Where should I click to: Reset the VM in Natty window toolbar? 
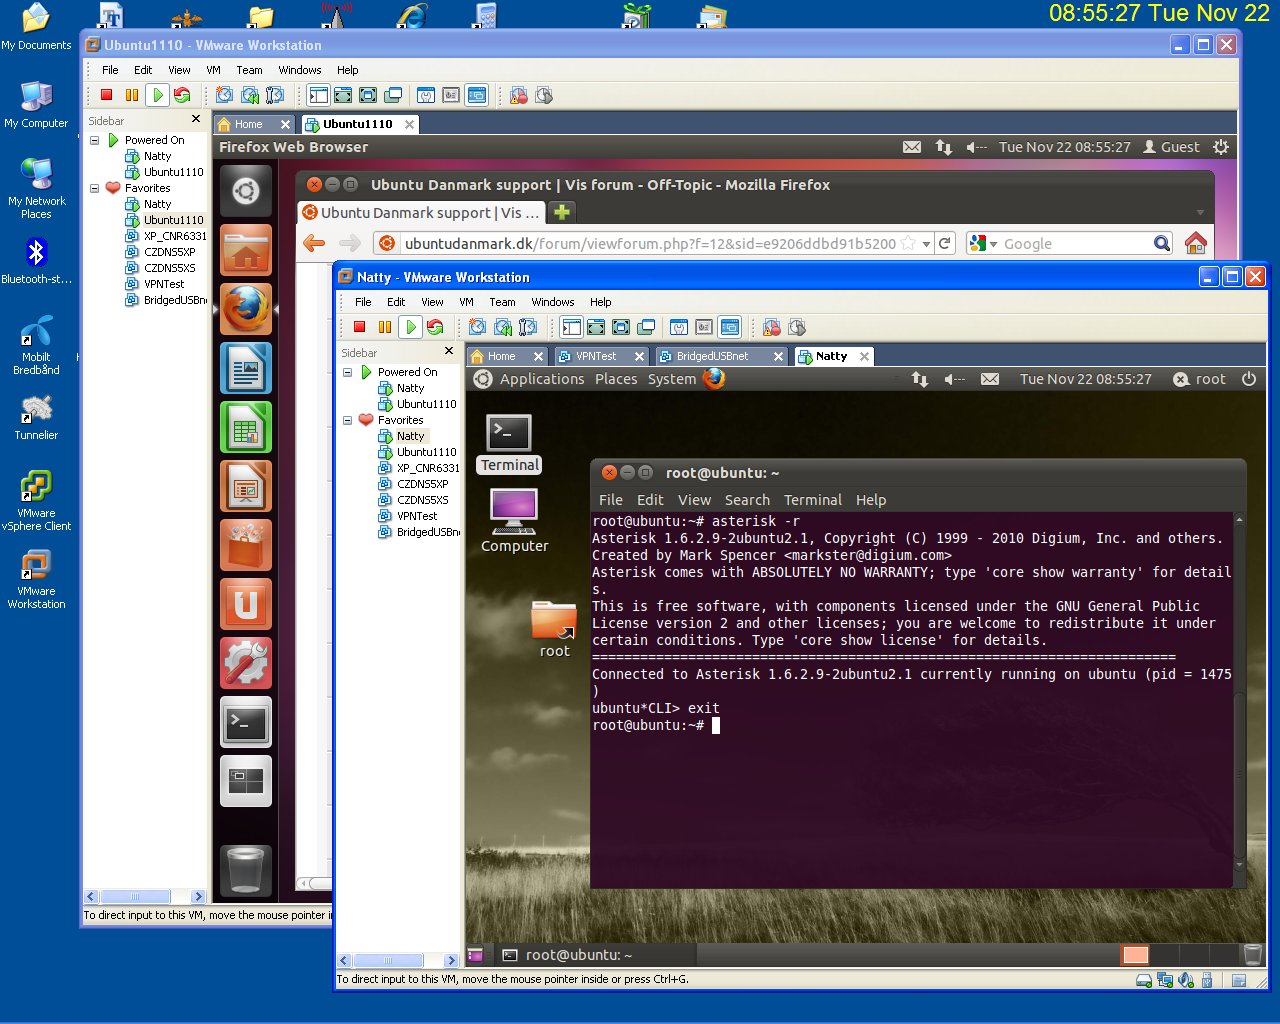[435, 327]
